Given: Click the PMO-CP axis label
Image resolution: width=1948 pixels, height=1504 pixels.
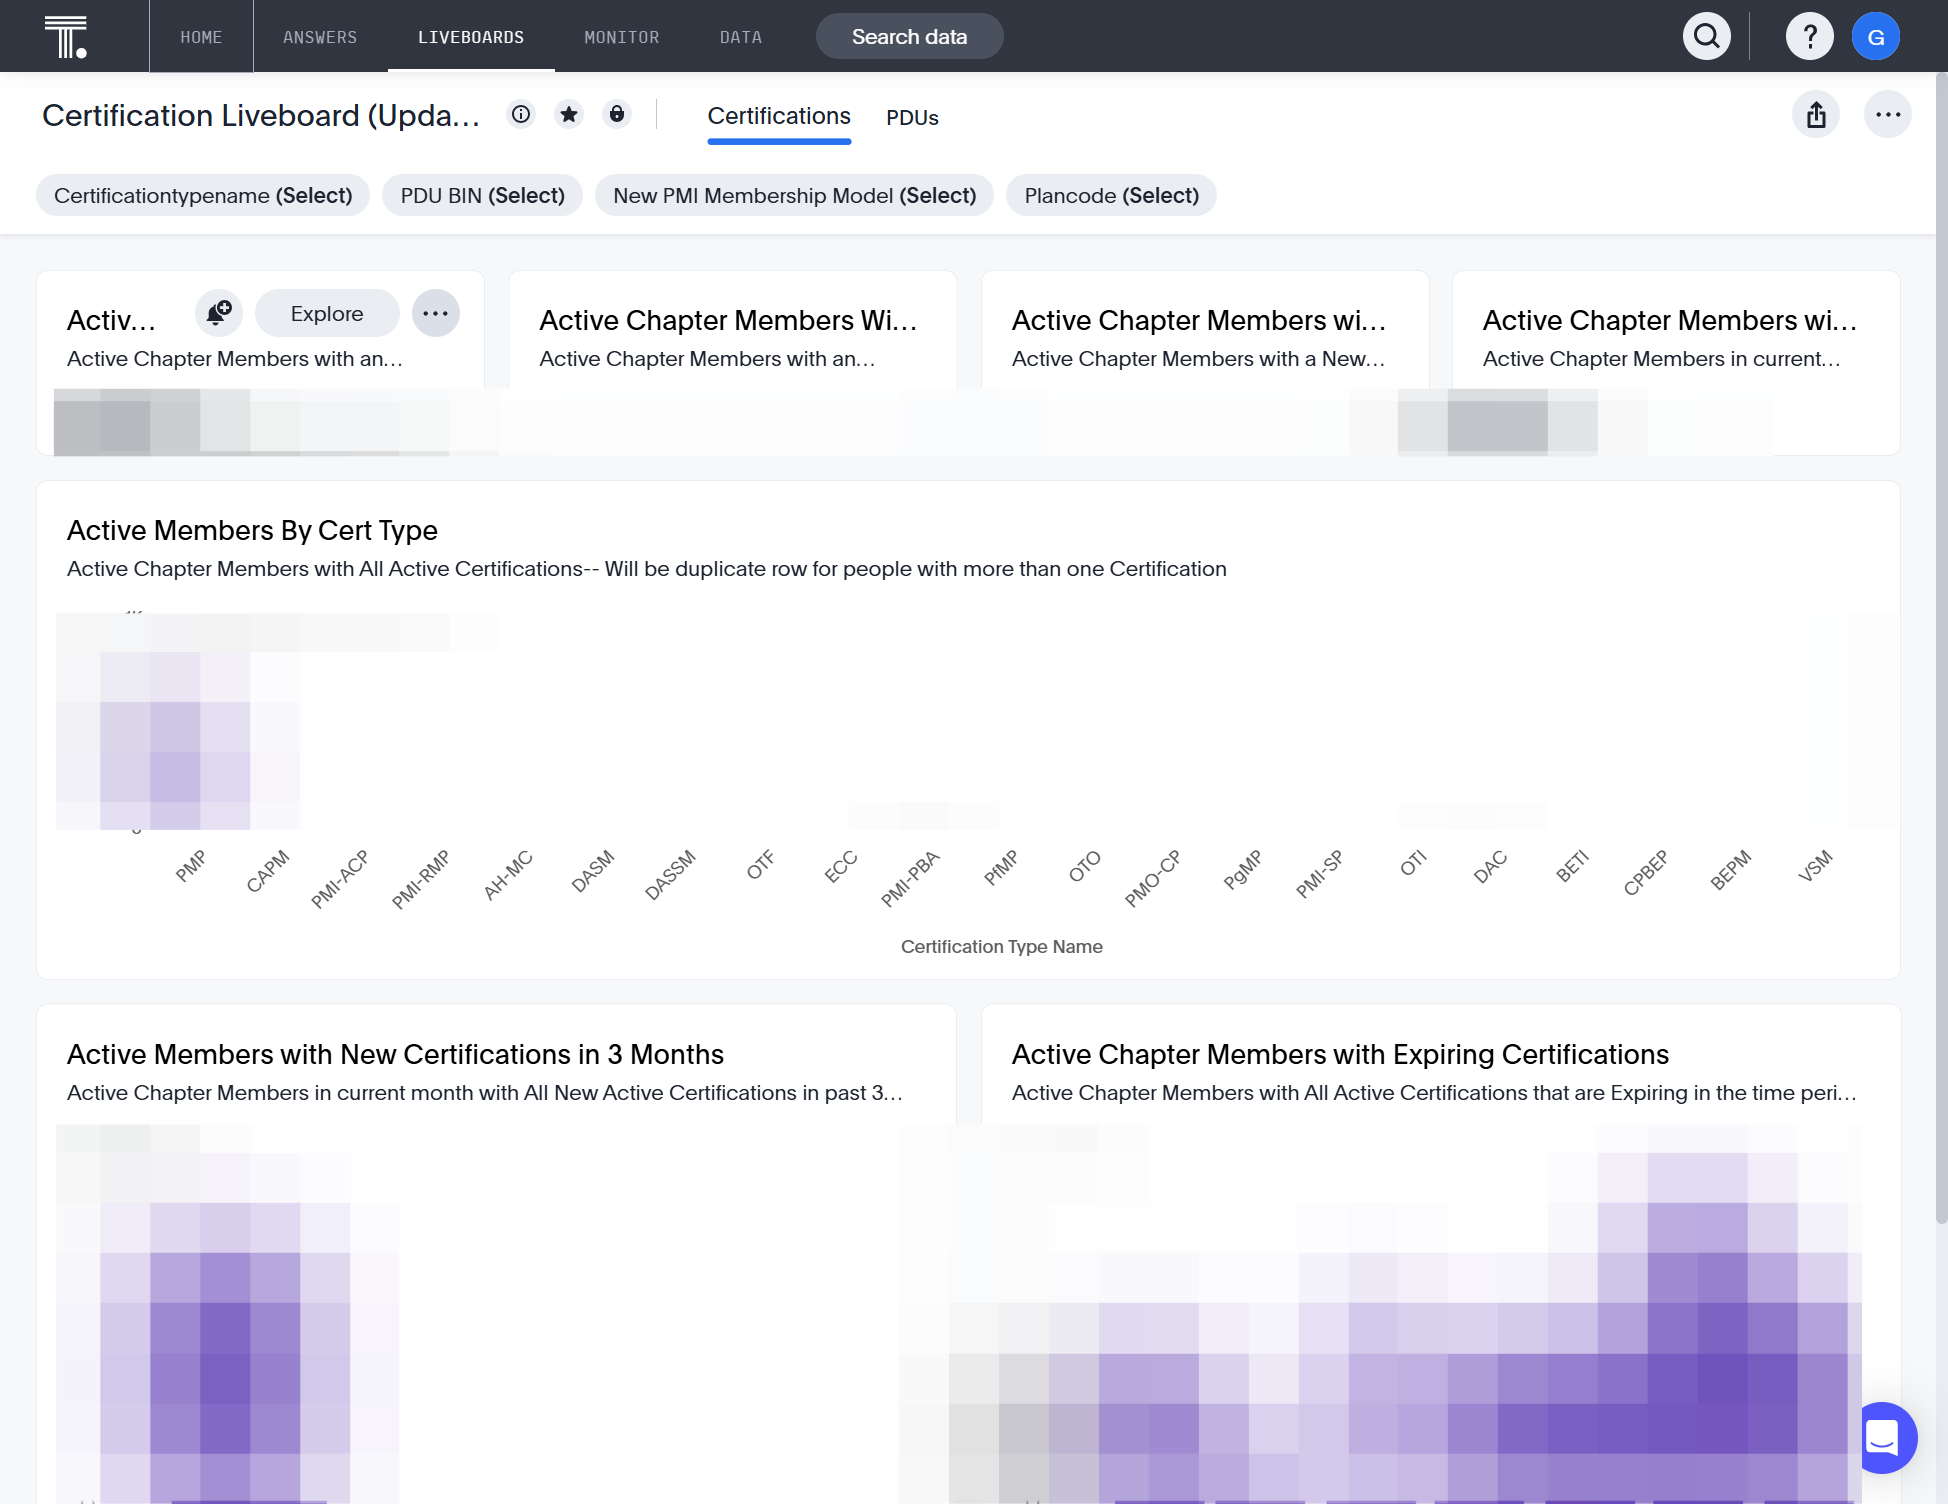Looking at the screenshot, I should tap(1153, 878).
